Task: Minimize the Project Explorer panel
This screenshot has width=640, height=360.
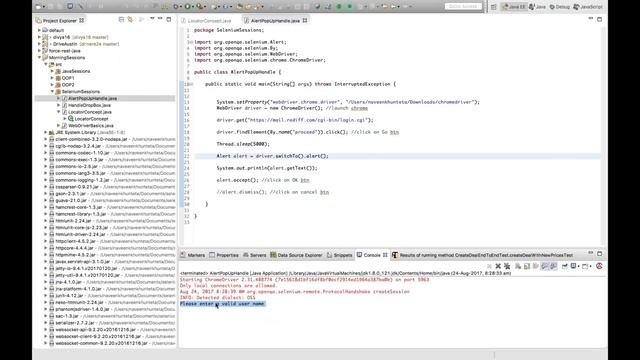Action: coord(160,19)
